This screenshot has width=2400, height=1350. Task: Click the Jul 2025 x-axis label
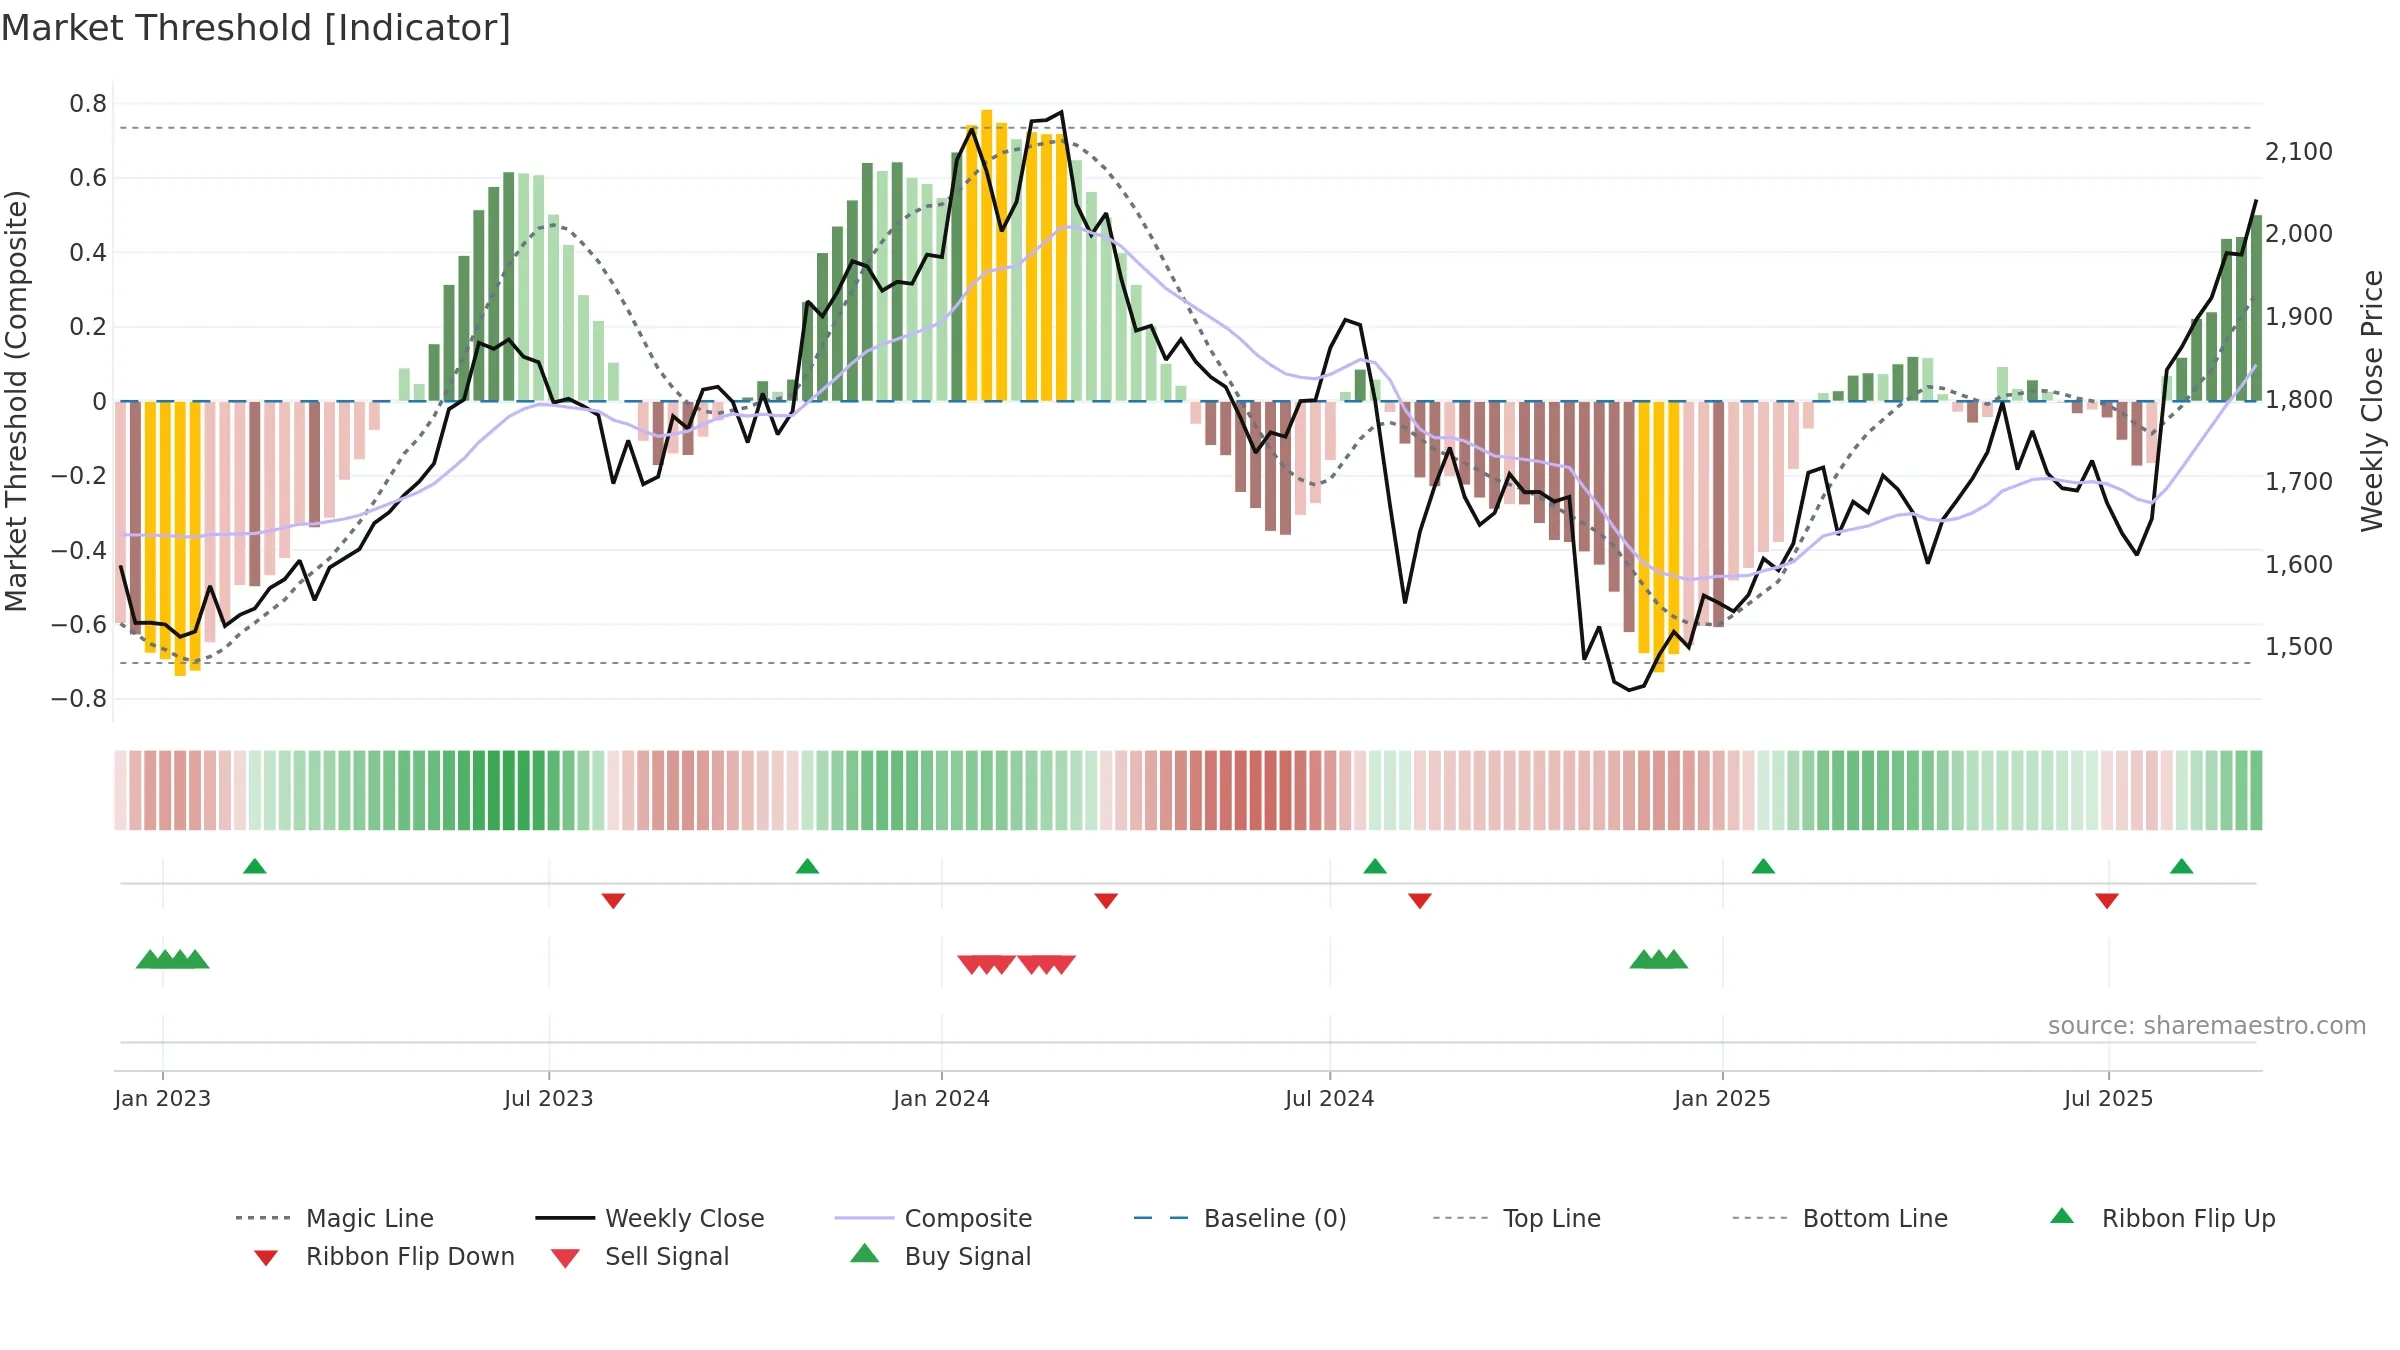pyautogui.click(x=2108, y=1099)
